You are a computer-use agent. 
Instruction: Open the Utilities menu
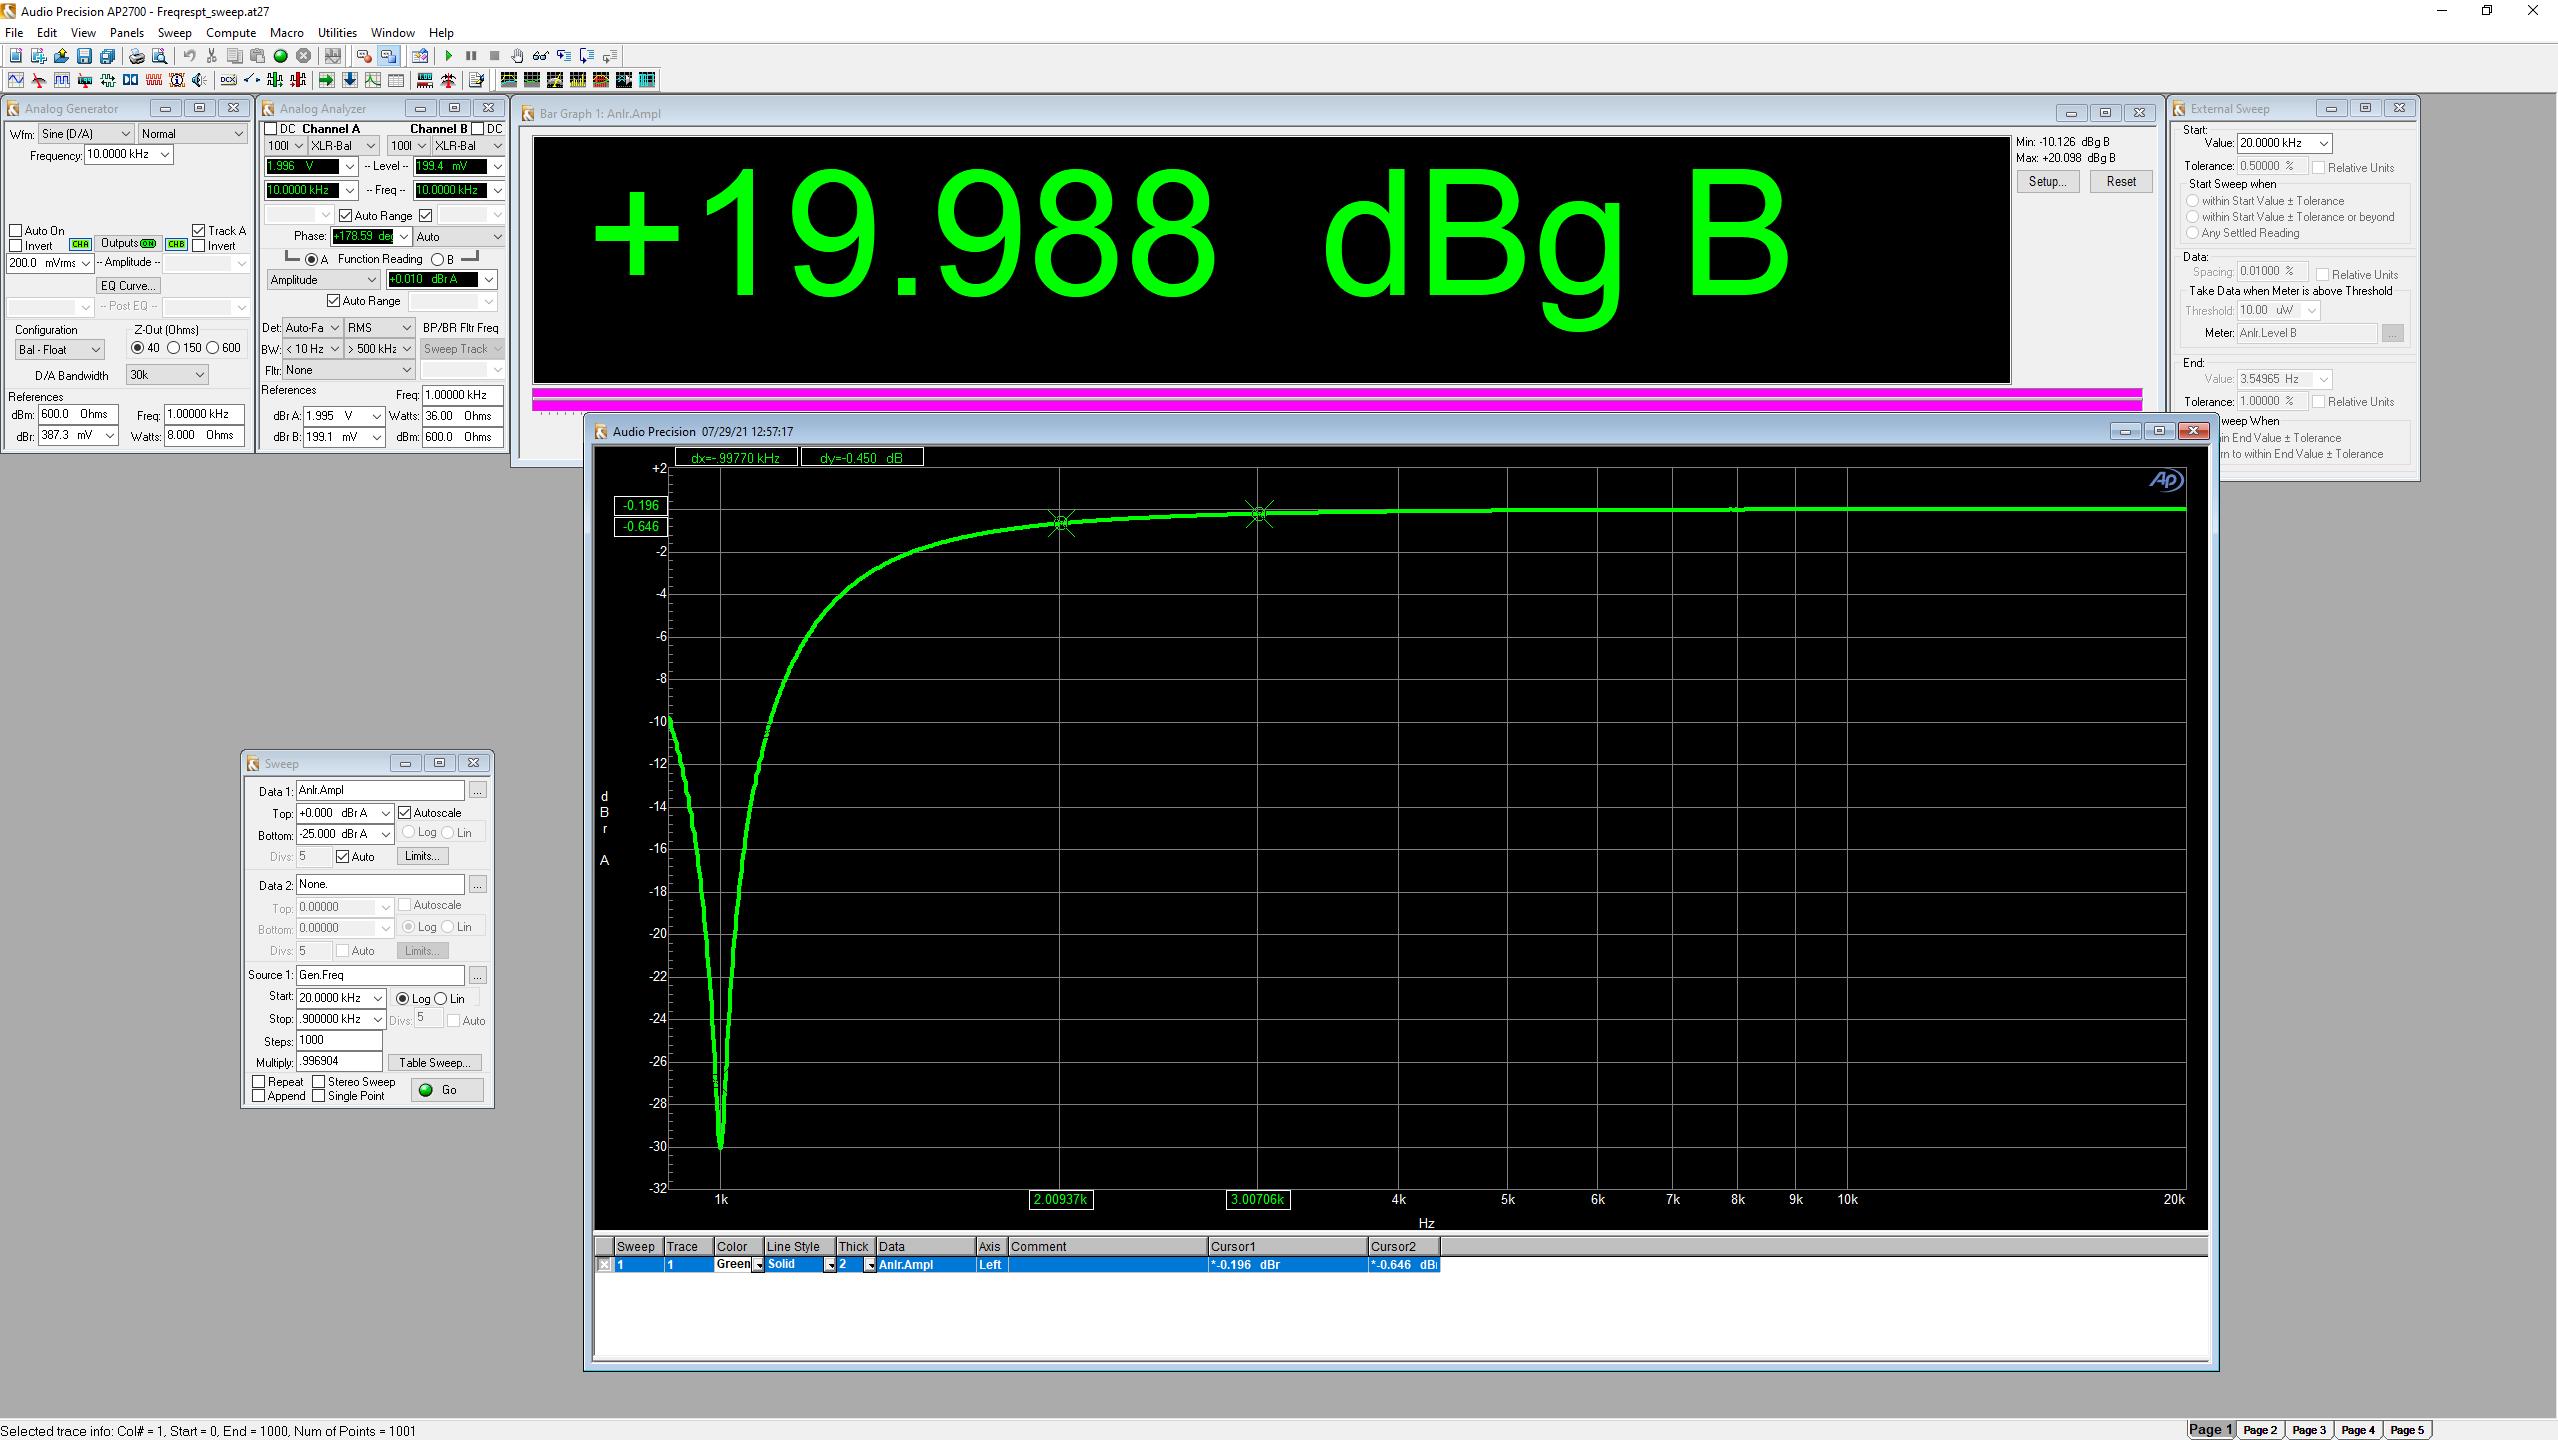[337, 33]
